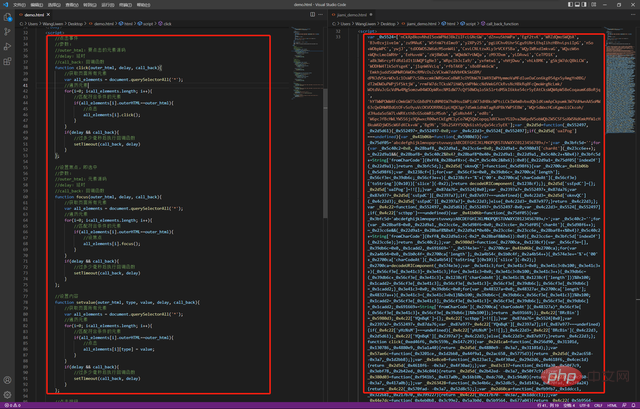Open the Explorer view in activity bar
Image resolution: width=640 pixels, height=409 pixels.
[8, 19]
